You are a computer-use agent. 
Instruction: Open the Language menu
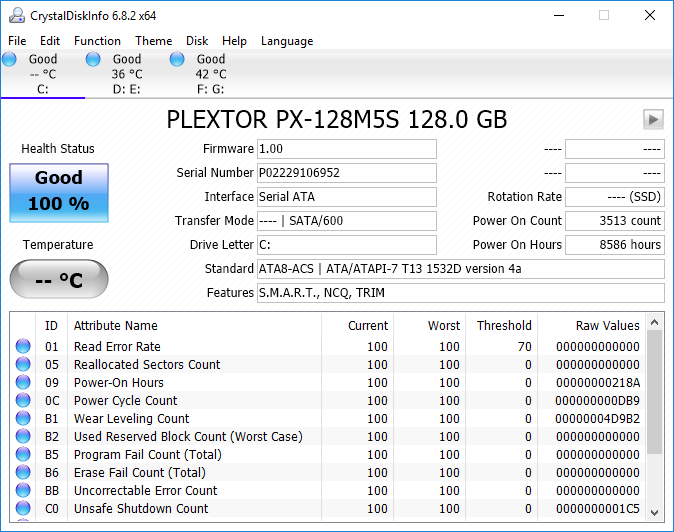287,41
